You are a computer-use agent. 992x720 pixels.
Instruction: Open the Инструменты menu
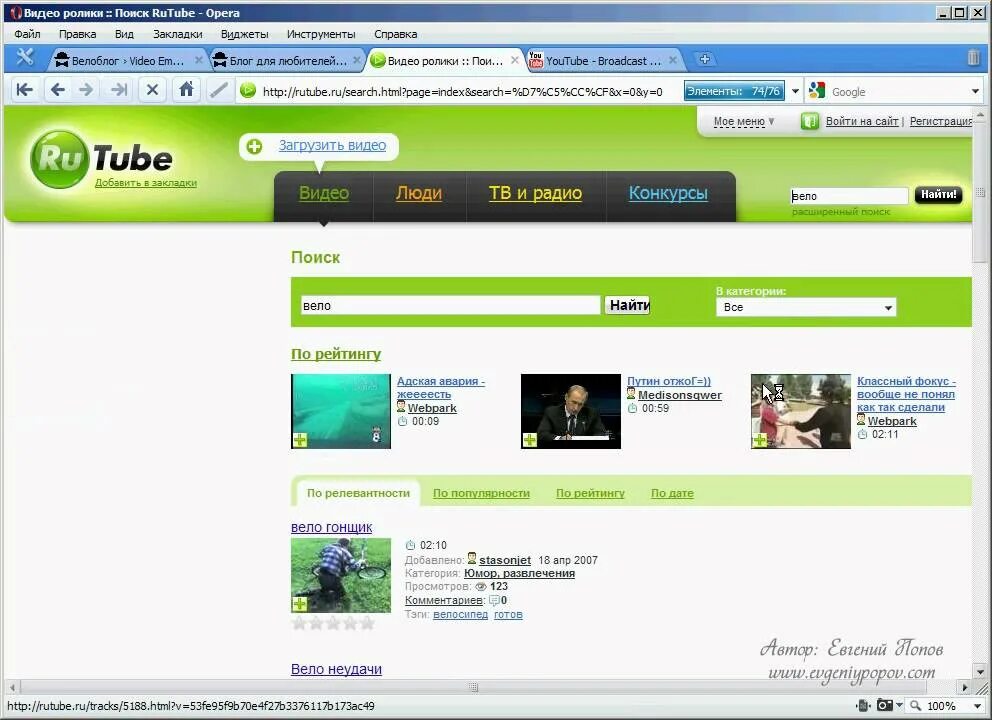tap(321, 34)
